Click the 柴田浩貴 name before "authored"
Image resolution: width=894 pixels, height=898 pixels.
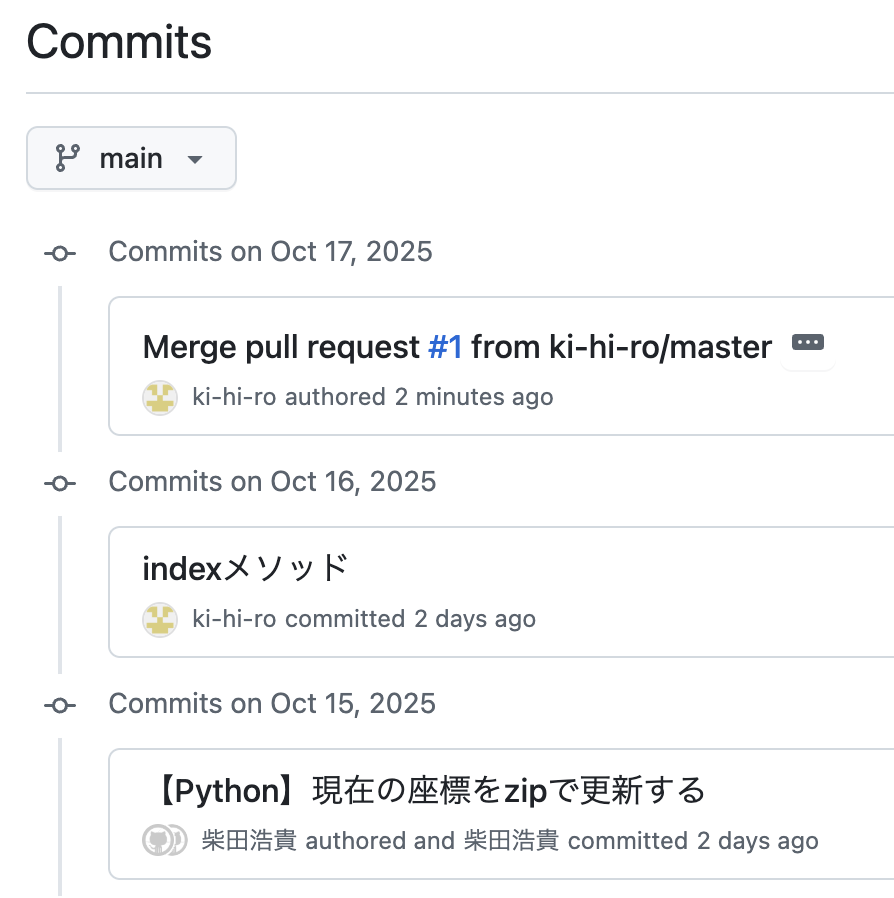[x=249, y=841]
